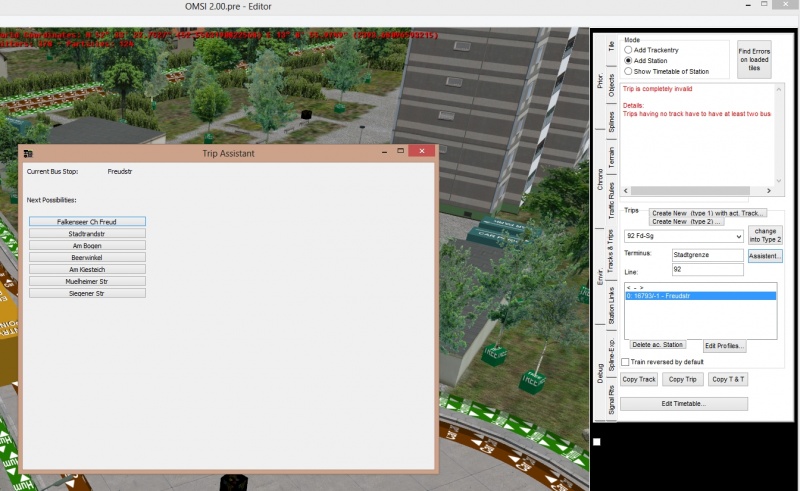Choose Am Kiesteich from next possibilities
800x491 pixels.
tap(87, 269)
